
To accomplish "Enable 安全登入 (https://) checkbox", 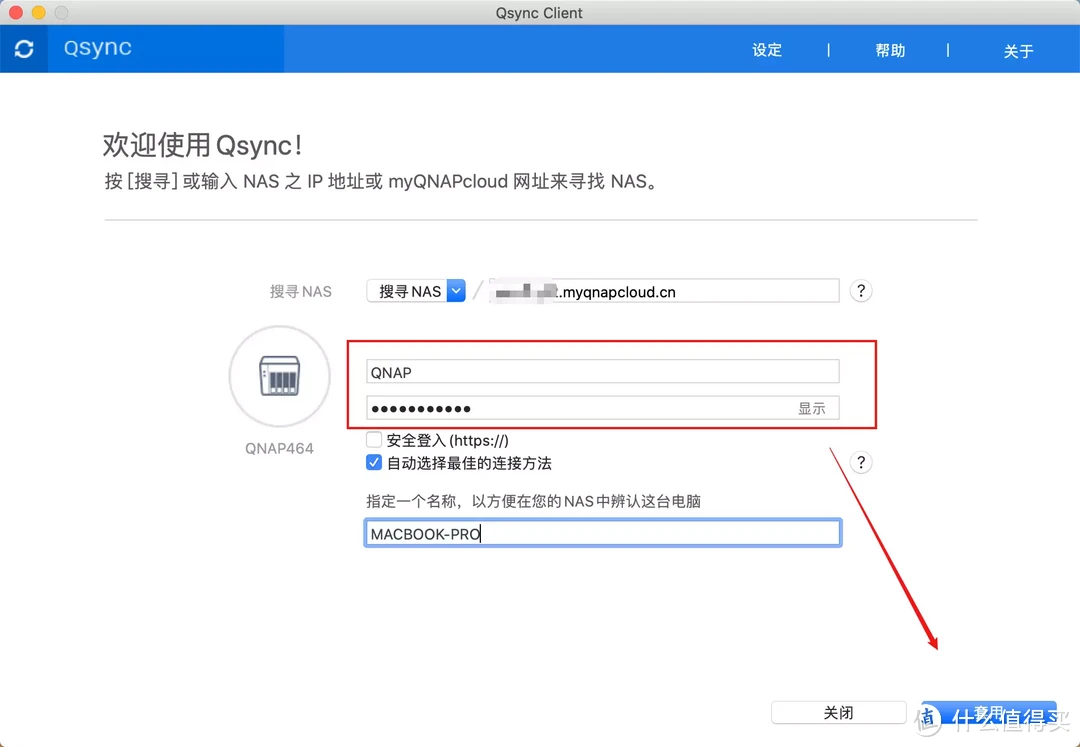I will tap(374, 439).
